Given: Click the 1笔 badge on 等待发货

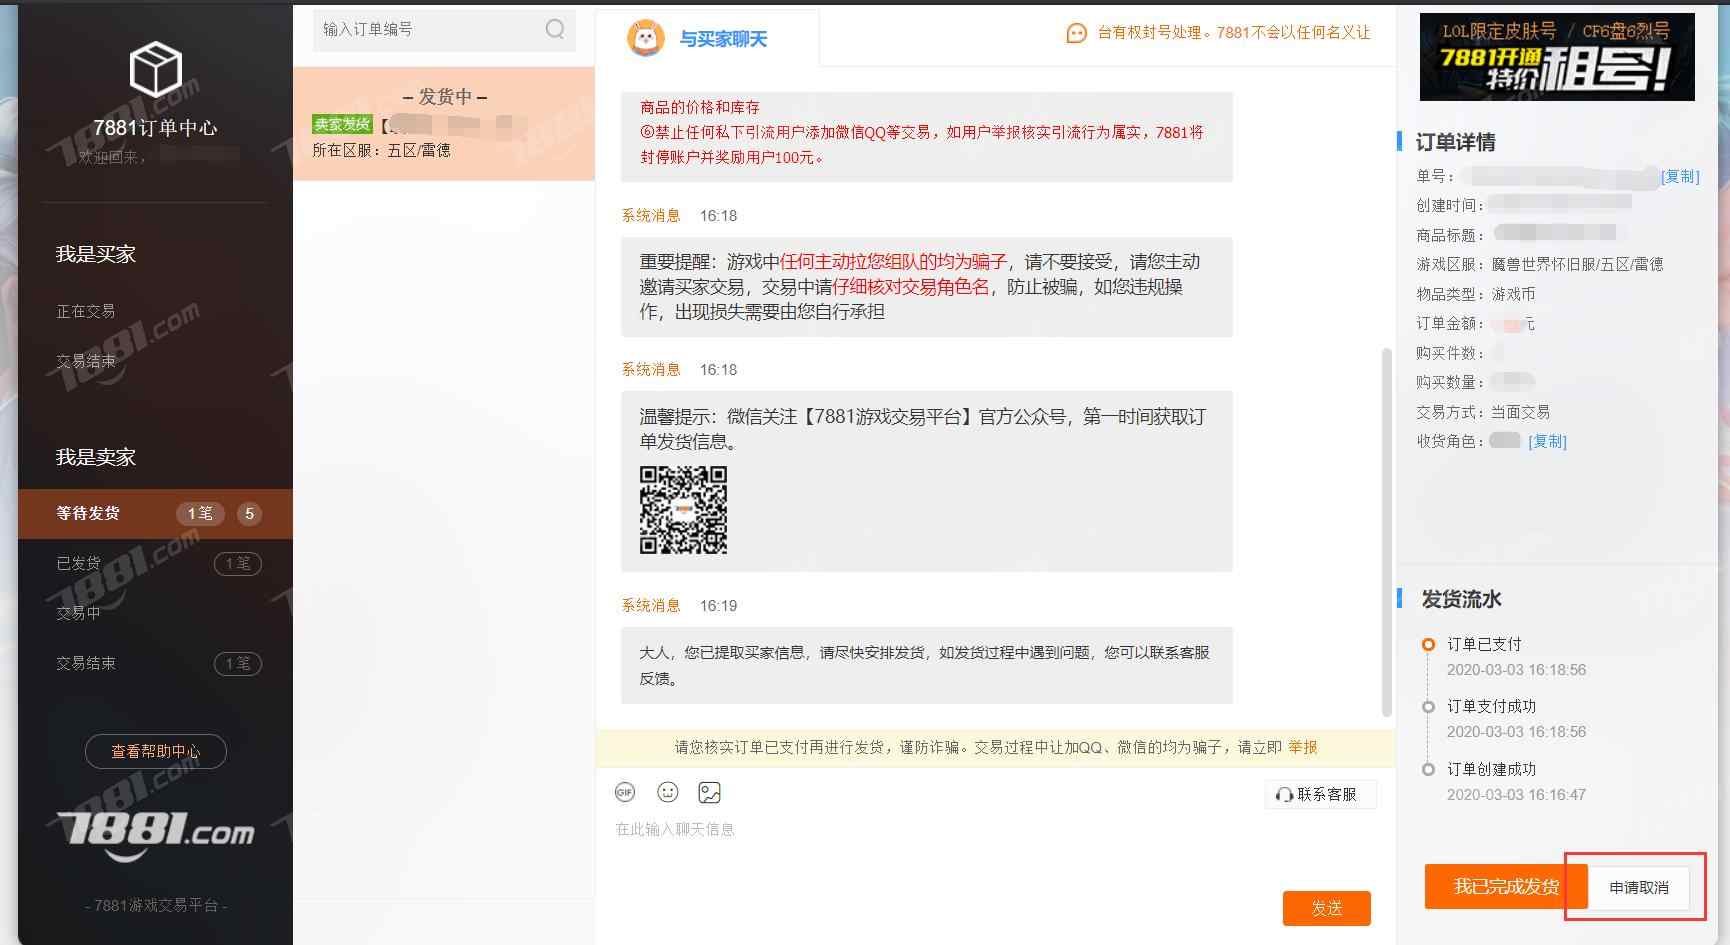Looking at the screenshot, I should [199, 513].
